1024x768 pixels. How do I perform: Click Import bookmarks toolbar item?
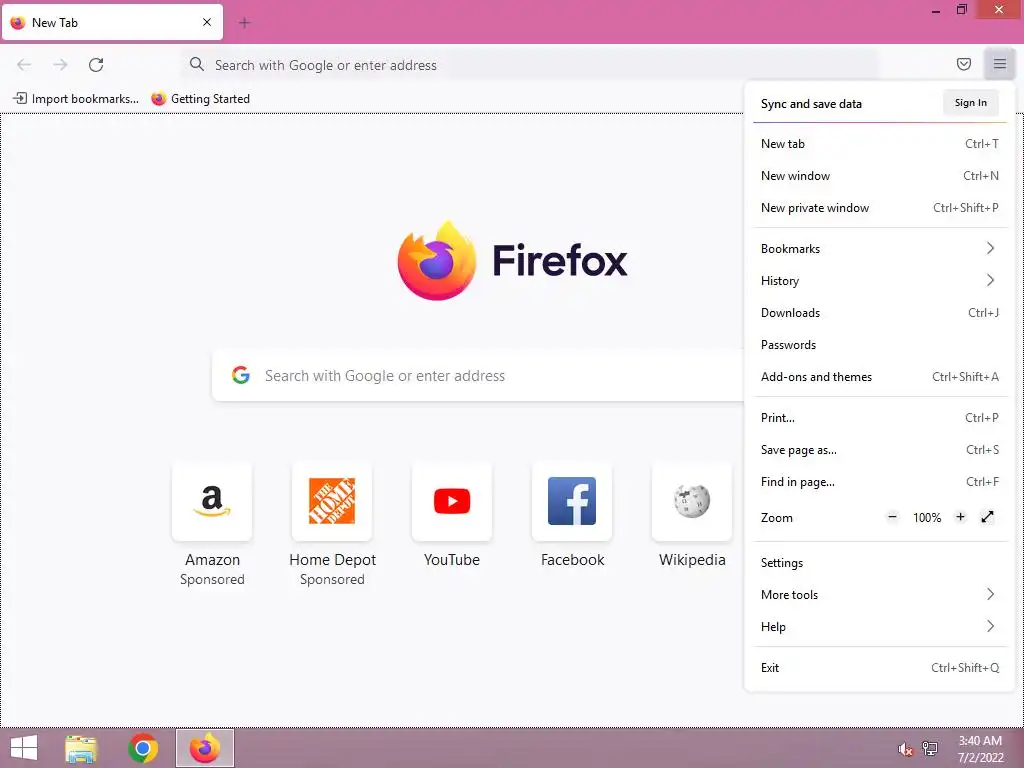pyautogui.click(x=76, y=99)
